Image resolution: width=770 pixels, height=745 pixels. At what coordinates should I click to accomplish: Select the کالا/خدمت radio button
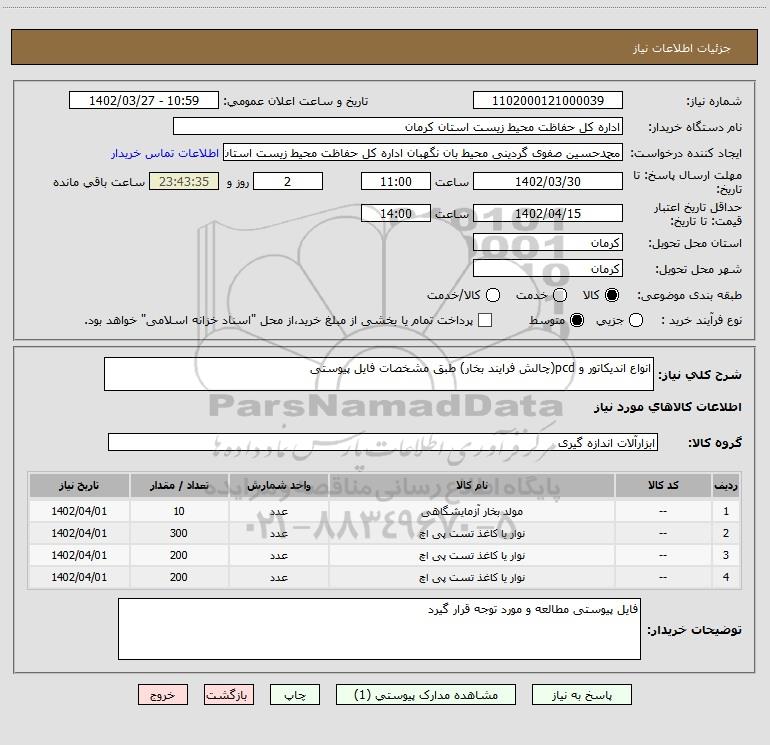tap(493, 295)
